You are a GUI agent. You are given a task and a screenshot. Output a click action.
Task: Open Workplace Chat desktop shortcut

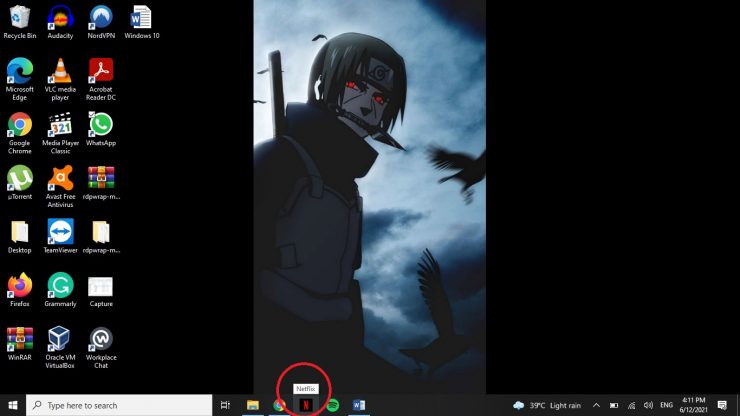coord(100,339)
